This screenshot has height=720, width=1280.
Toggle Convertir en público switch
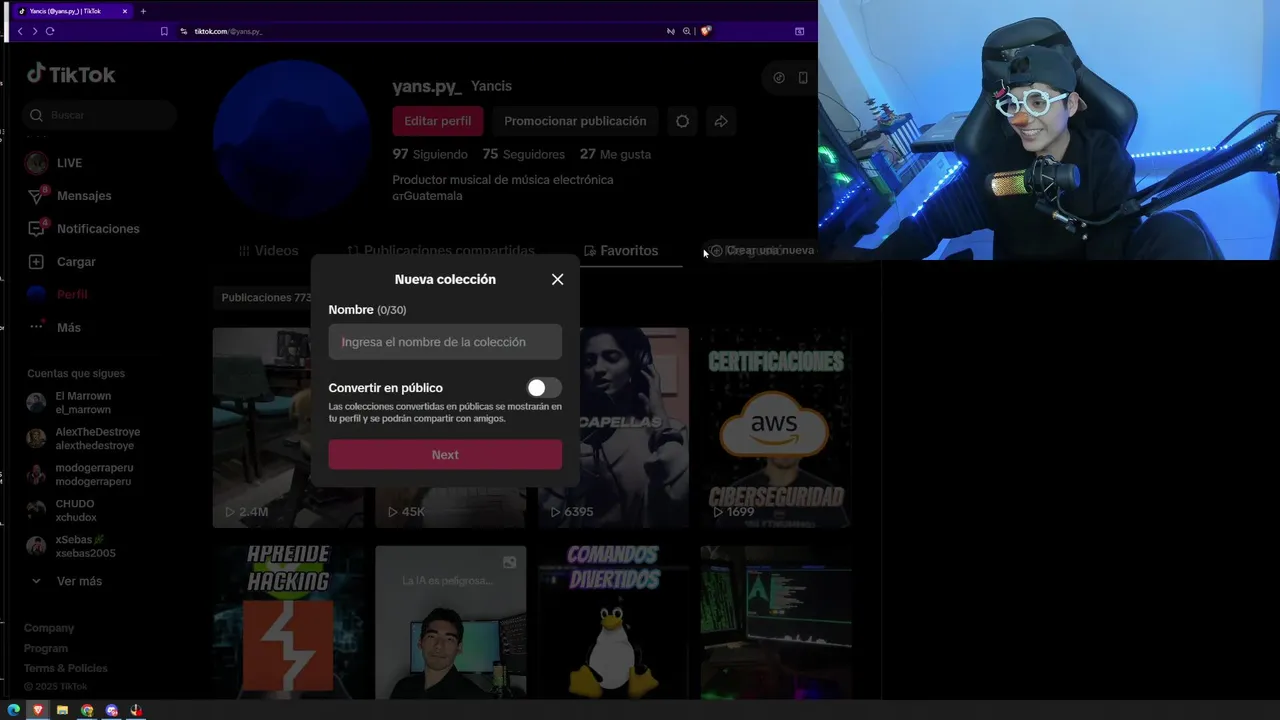tap(544, 388)
